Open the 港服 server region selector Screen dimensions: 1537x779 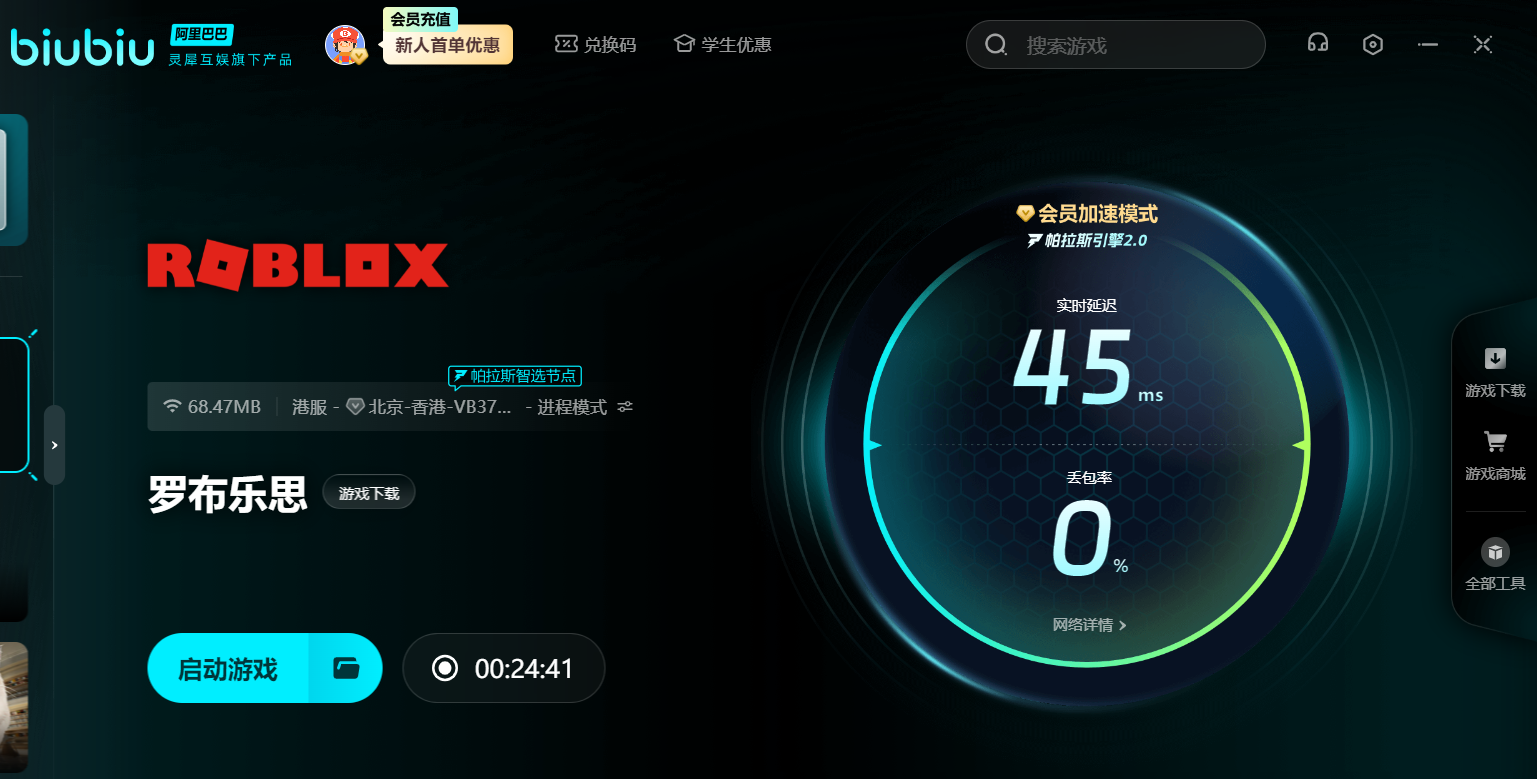[309, 407]
